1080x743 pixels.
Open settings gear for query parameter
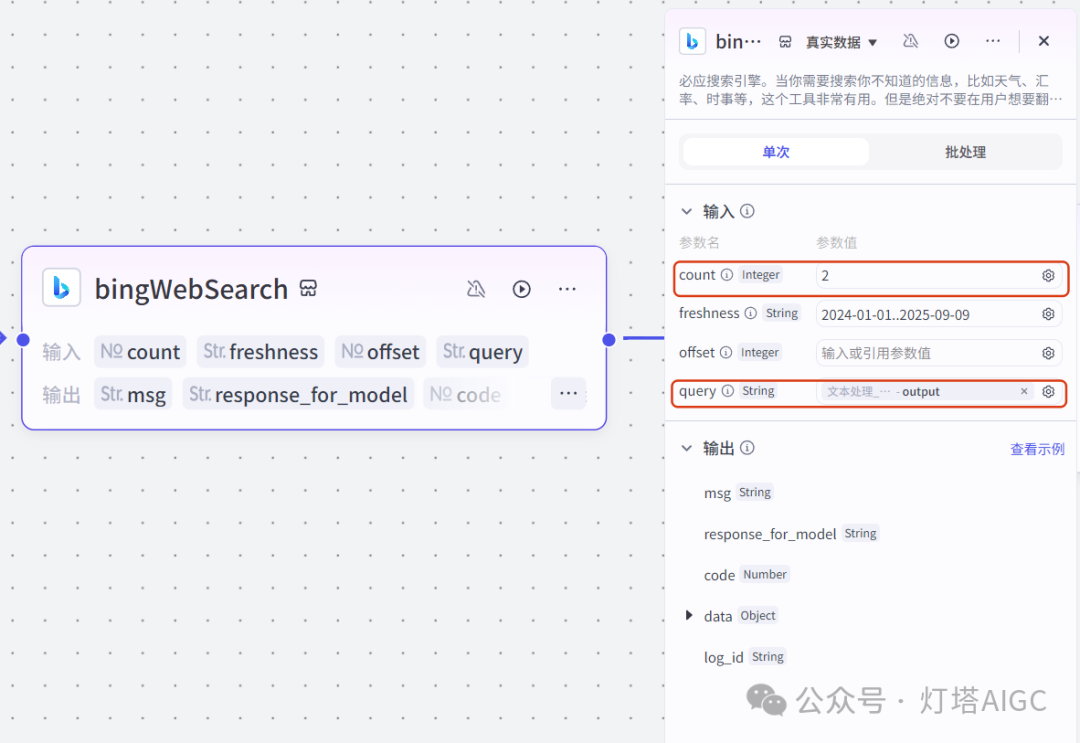click(x=1048, y=392)
